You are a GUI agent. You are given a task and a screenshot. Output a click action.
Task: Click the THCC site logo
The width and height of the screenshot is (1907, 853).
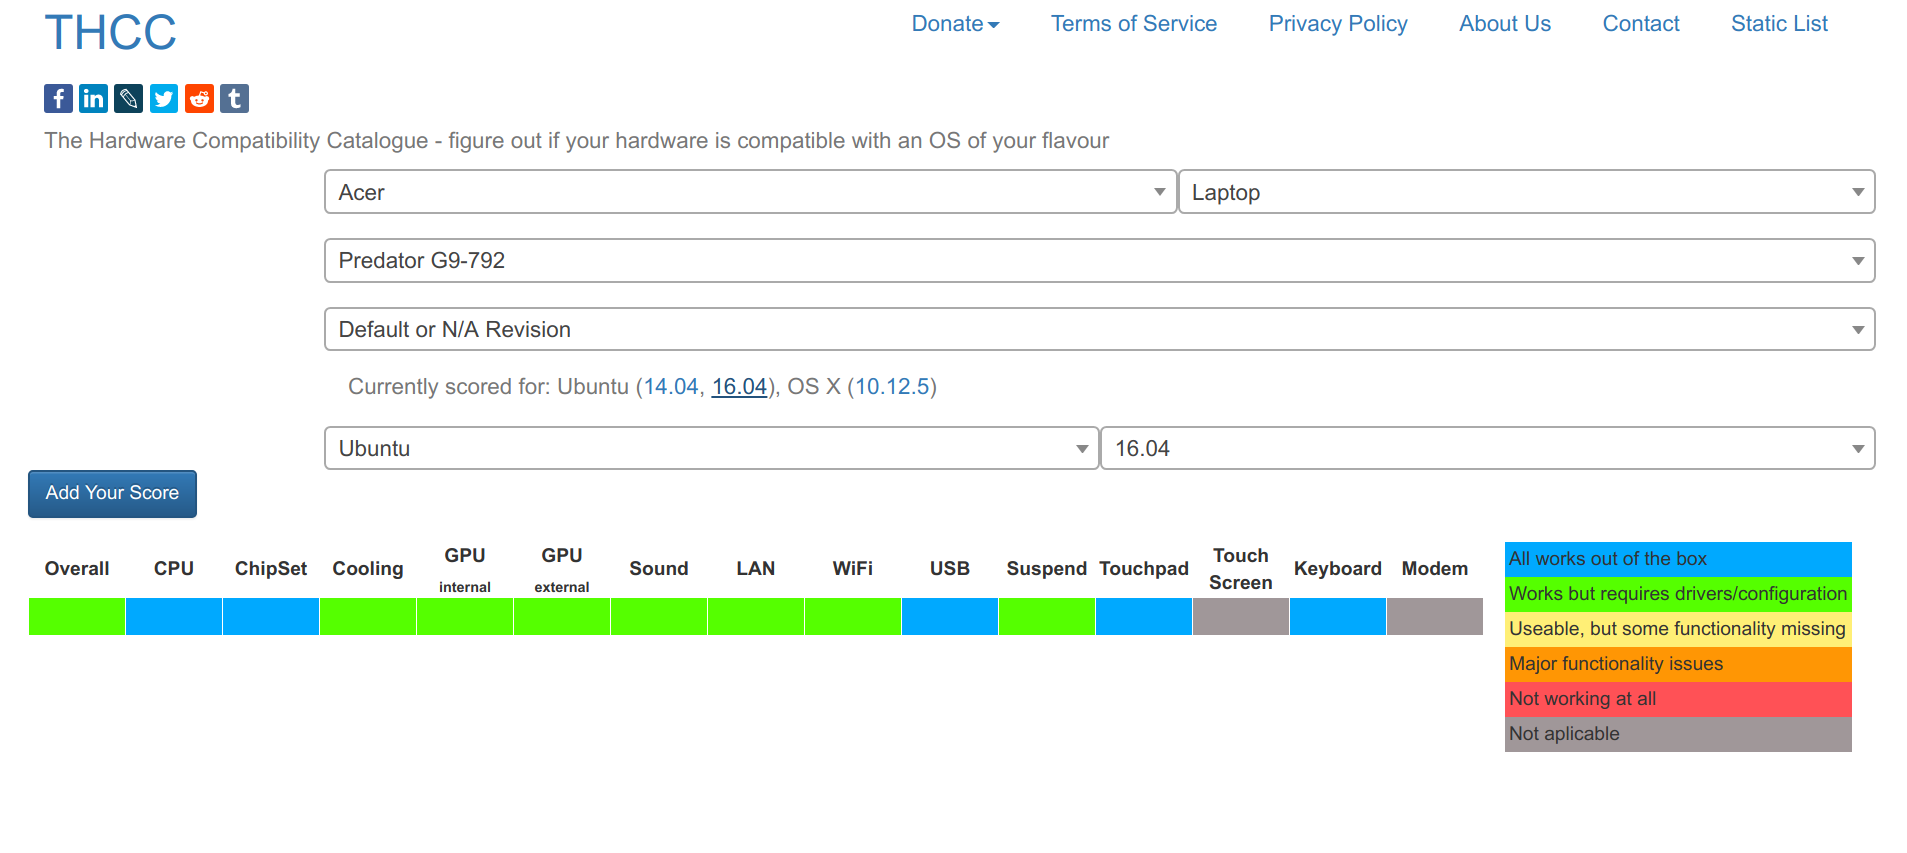(x=110, y=33)
